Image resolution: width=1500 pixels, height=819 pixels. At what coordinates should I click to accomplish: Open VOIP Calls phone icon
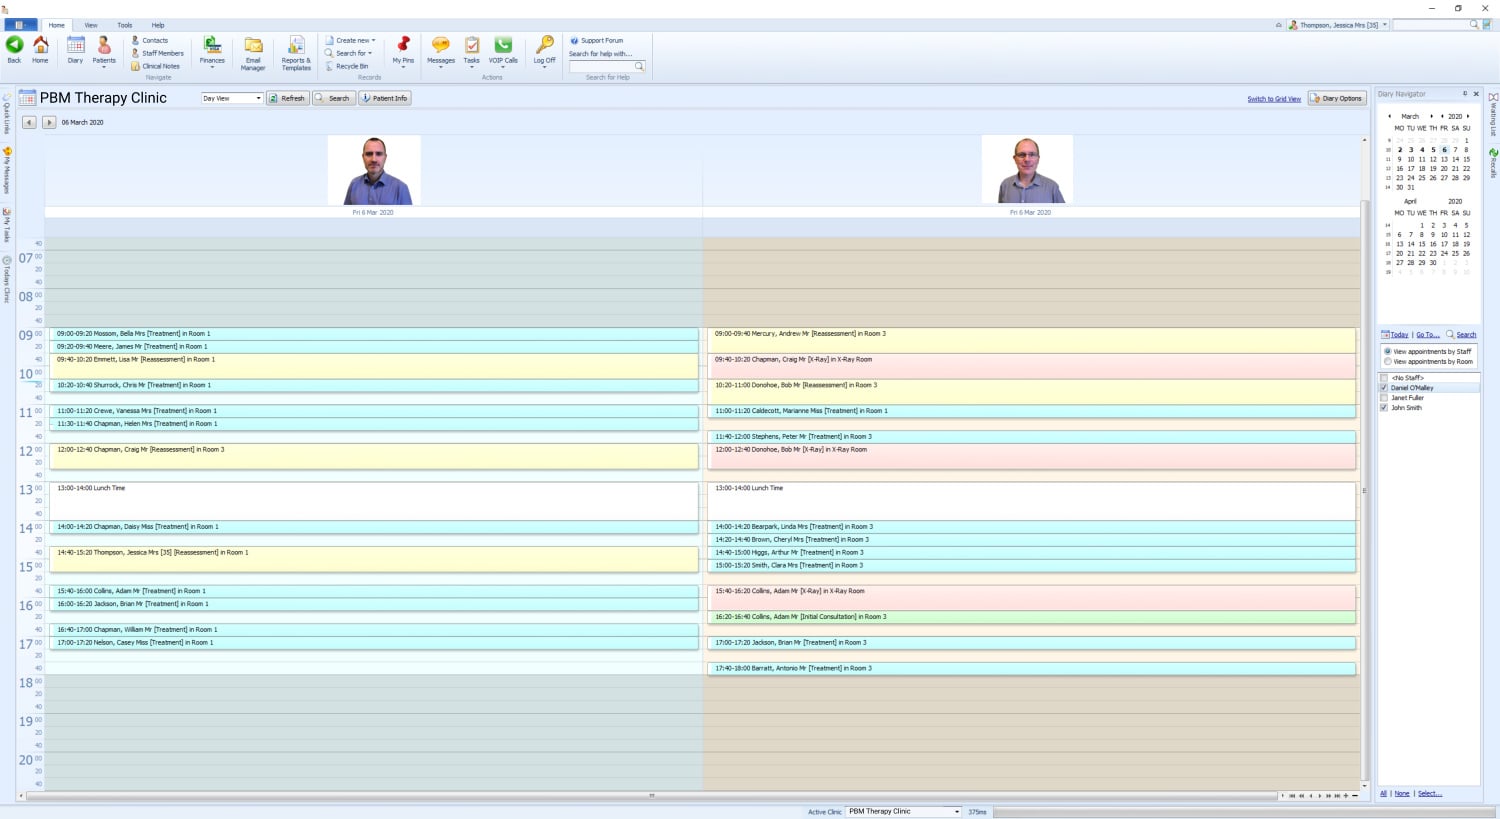point(503,46)
